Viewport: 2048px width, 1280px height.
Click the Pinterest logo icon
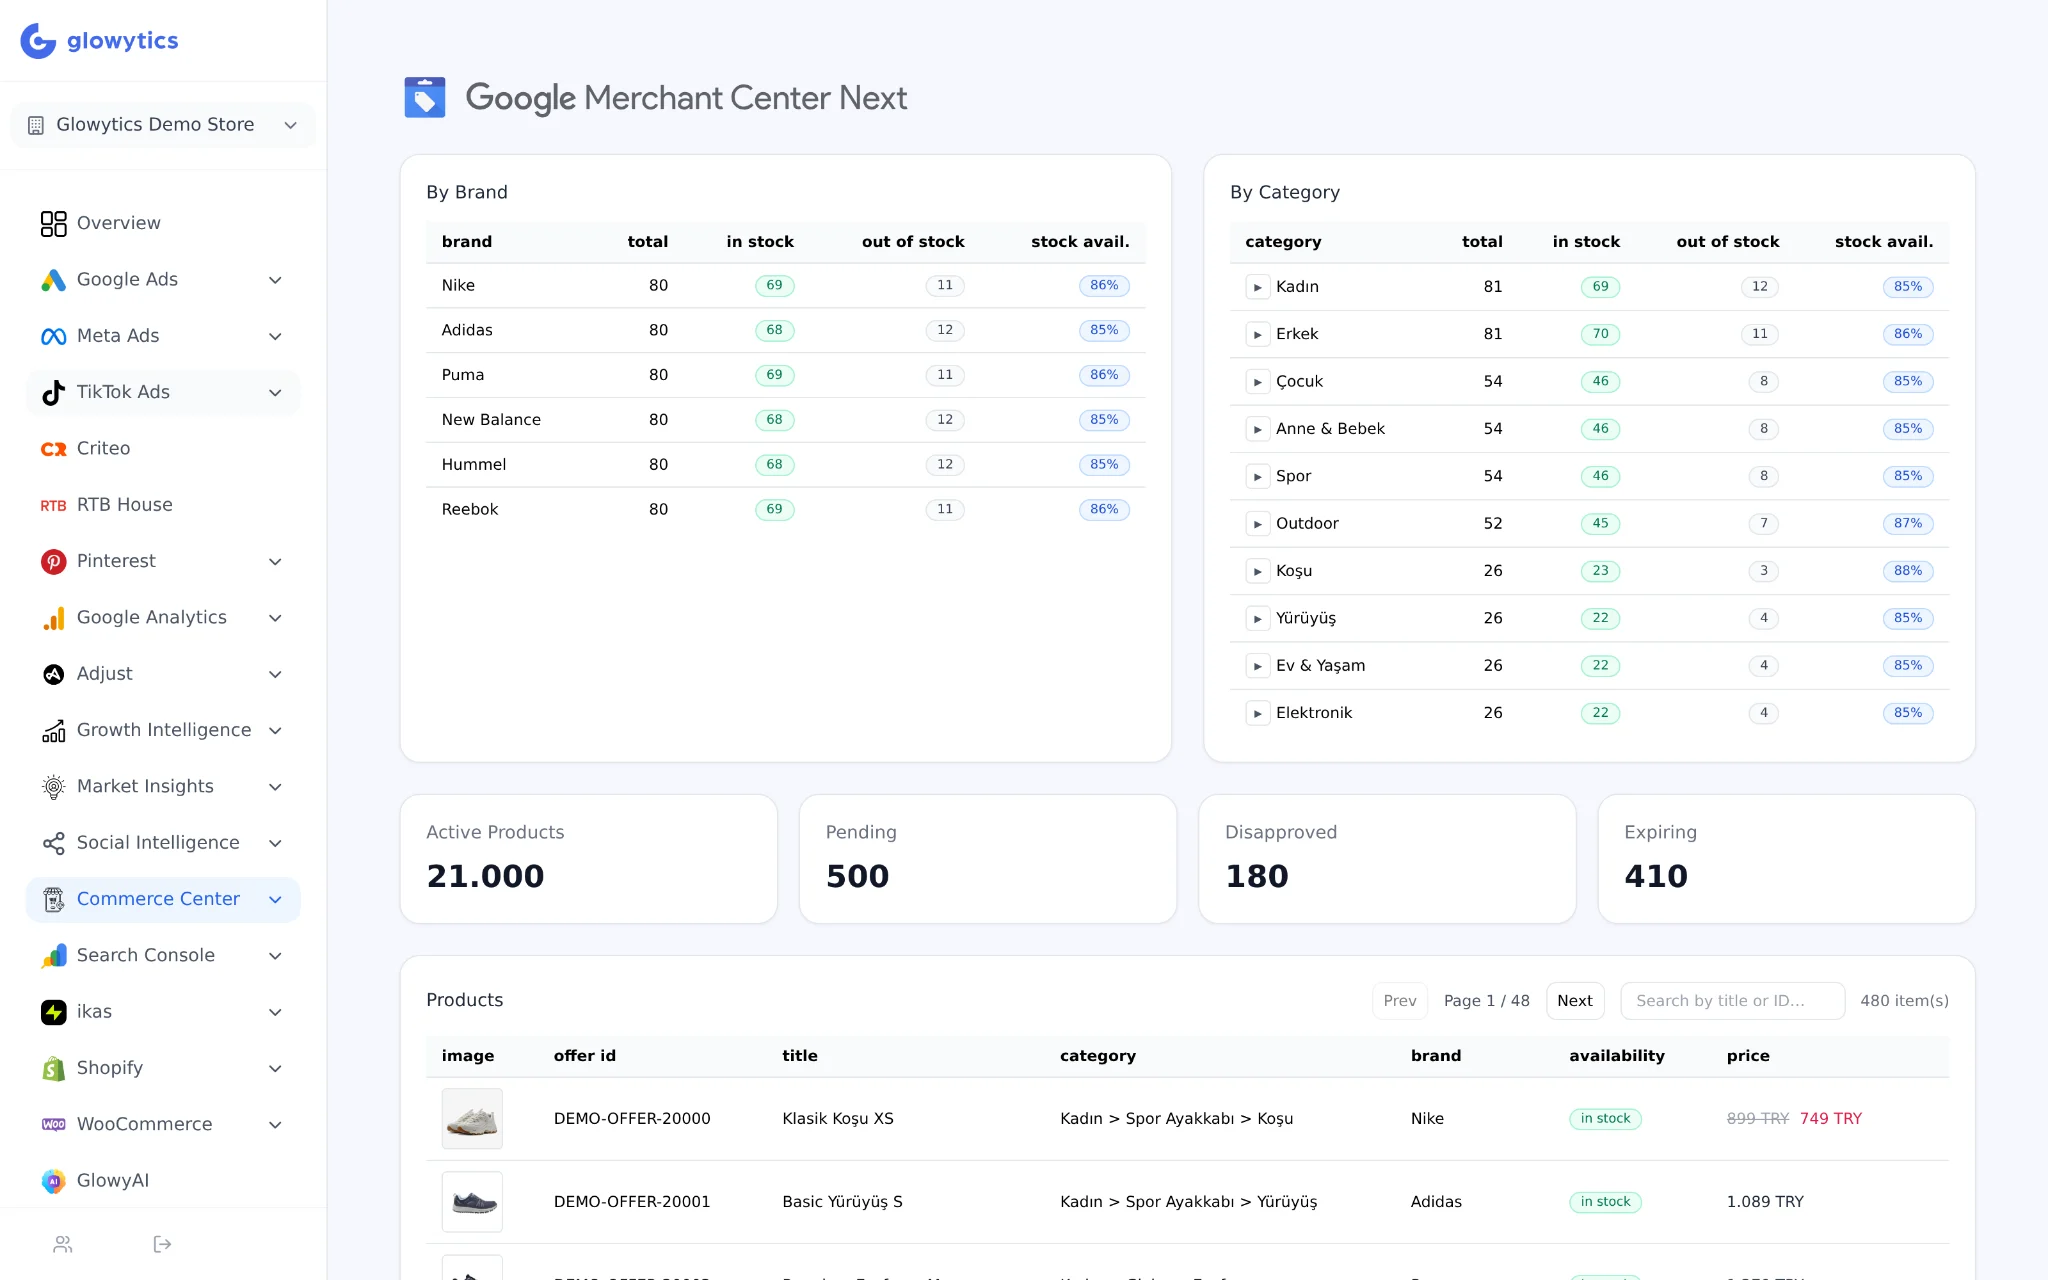click(54, 561)
